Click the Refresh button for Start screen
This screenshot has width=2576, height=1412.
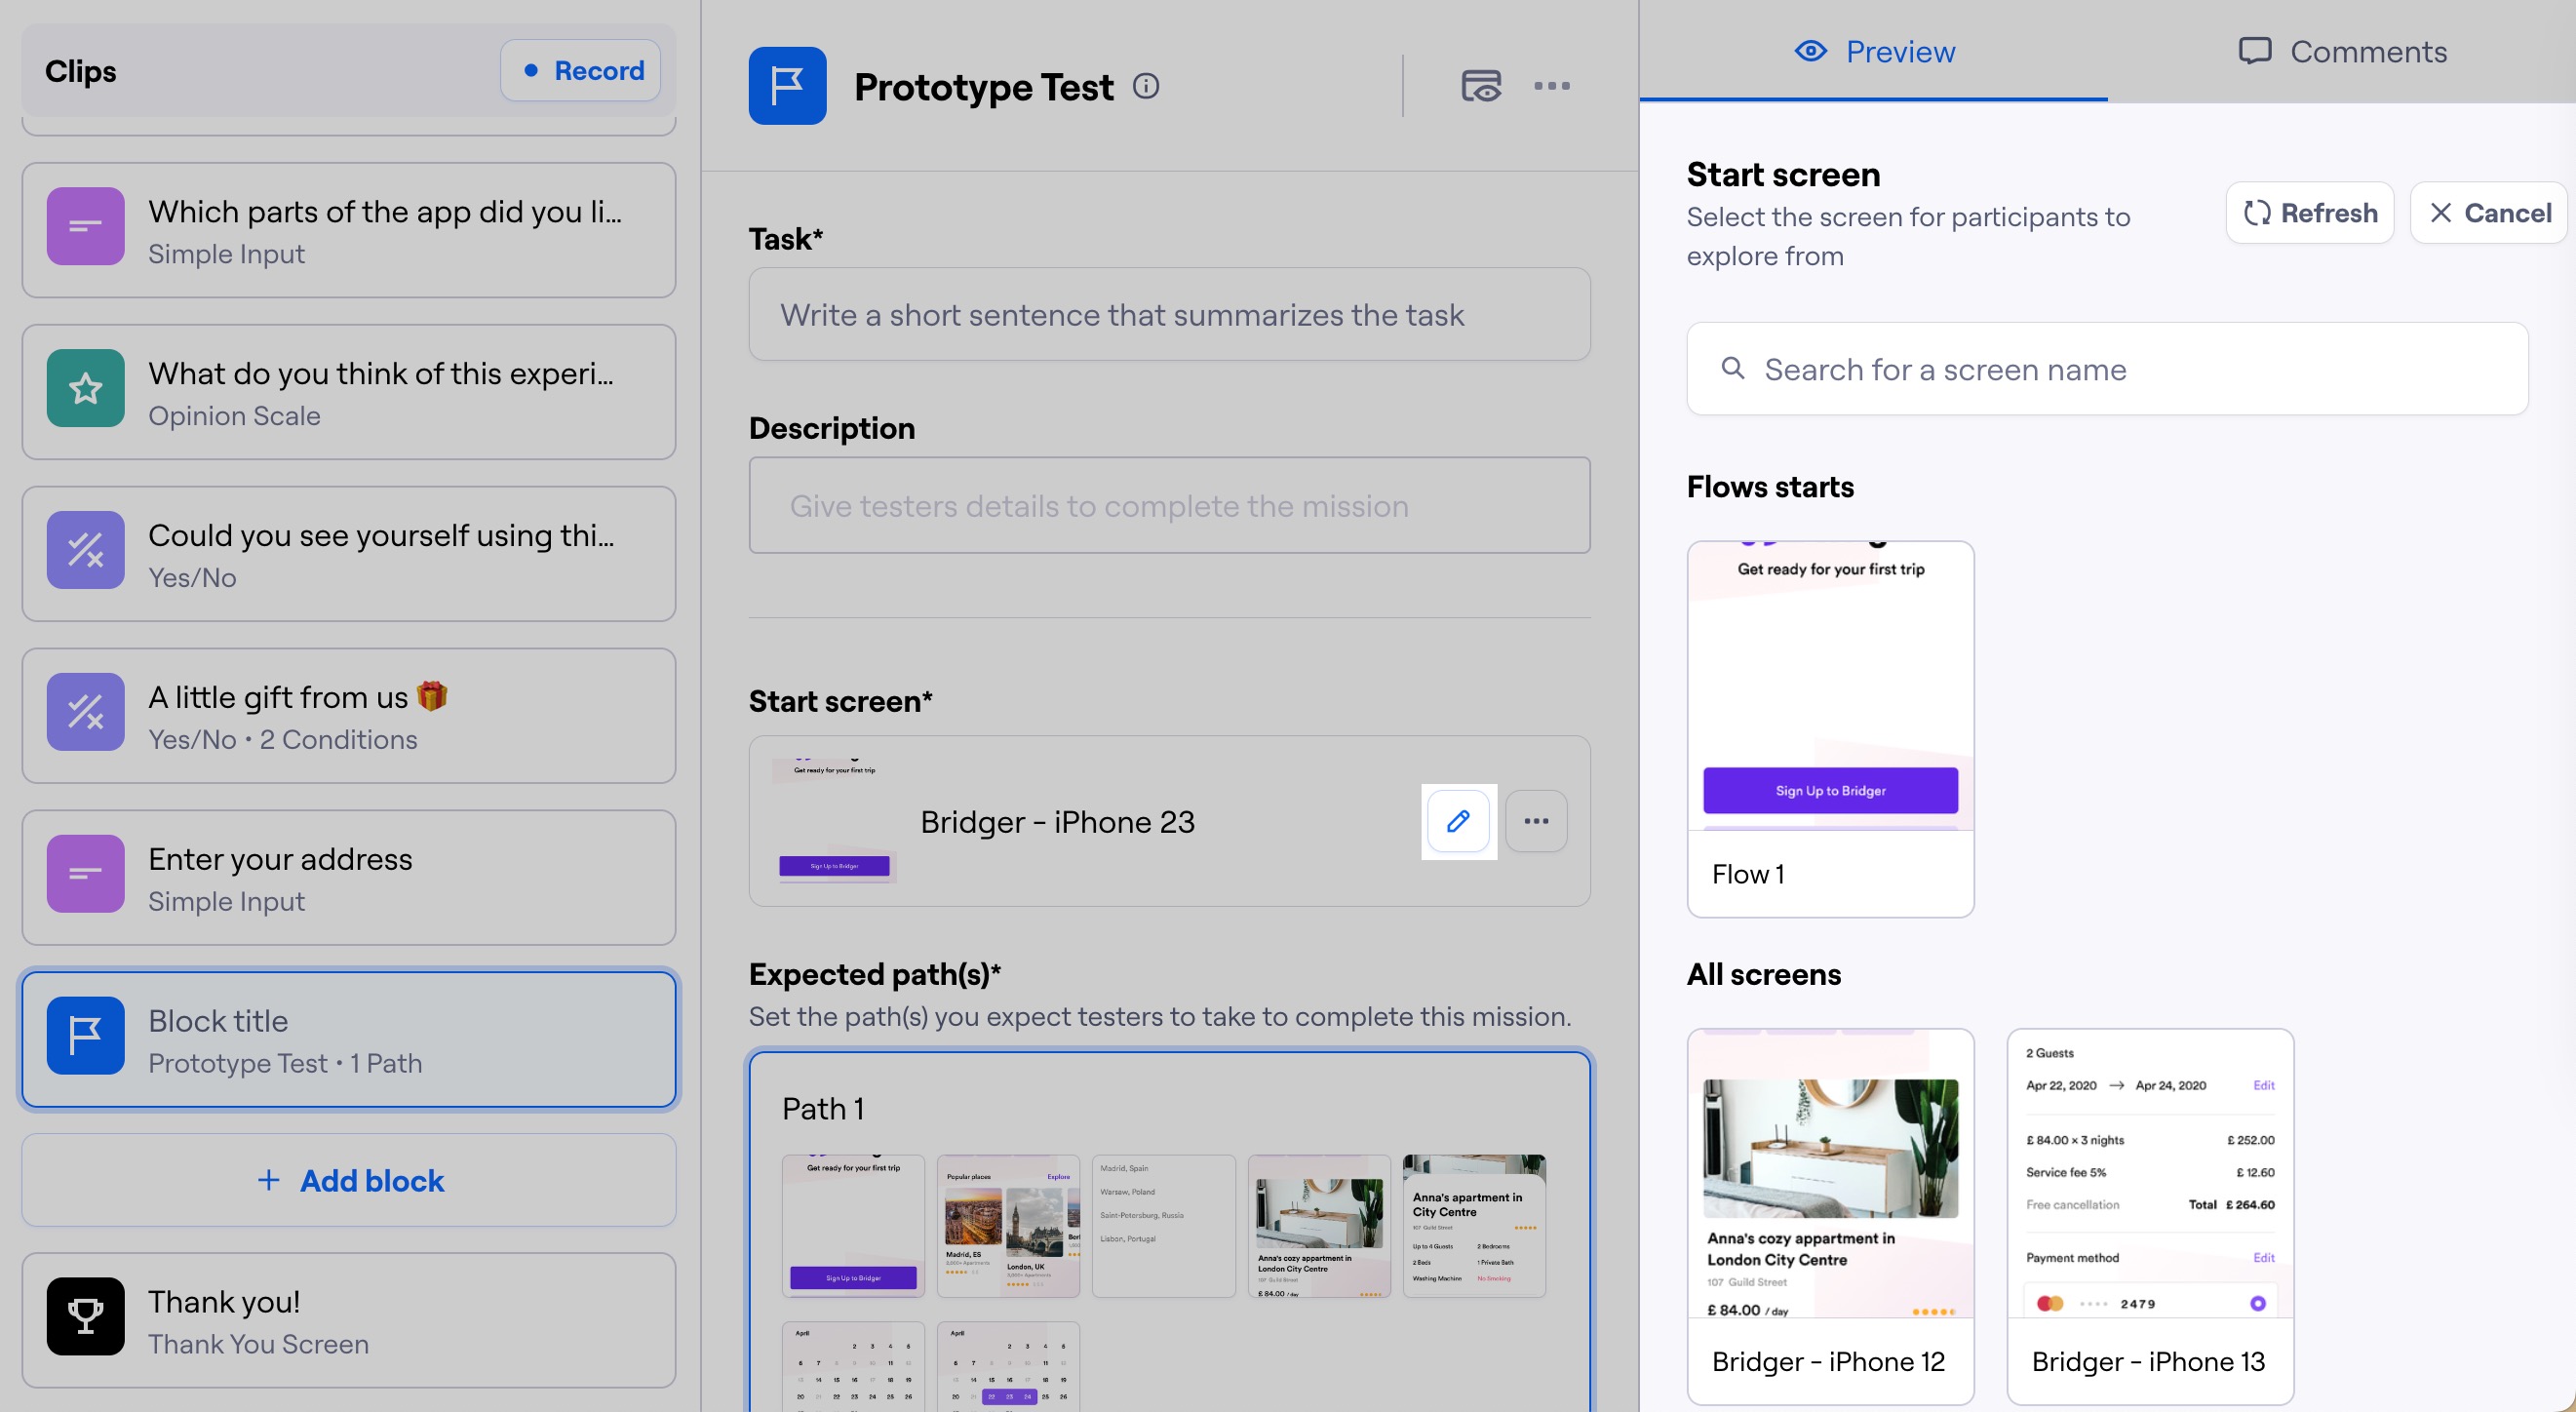coord(2310,212)
